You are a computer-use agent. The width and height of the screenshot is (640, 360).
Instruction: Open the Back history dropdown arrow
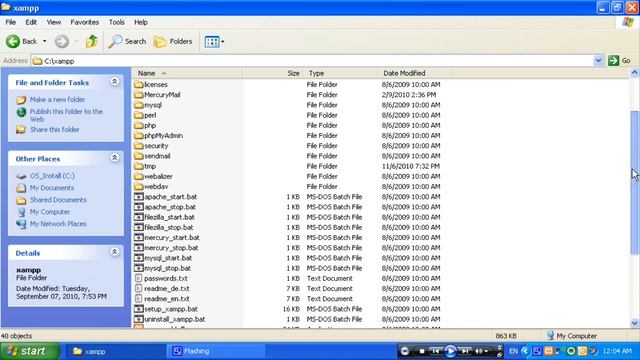click(x=44, y=41)
